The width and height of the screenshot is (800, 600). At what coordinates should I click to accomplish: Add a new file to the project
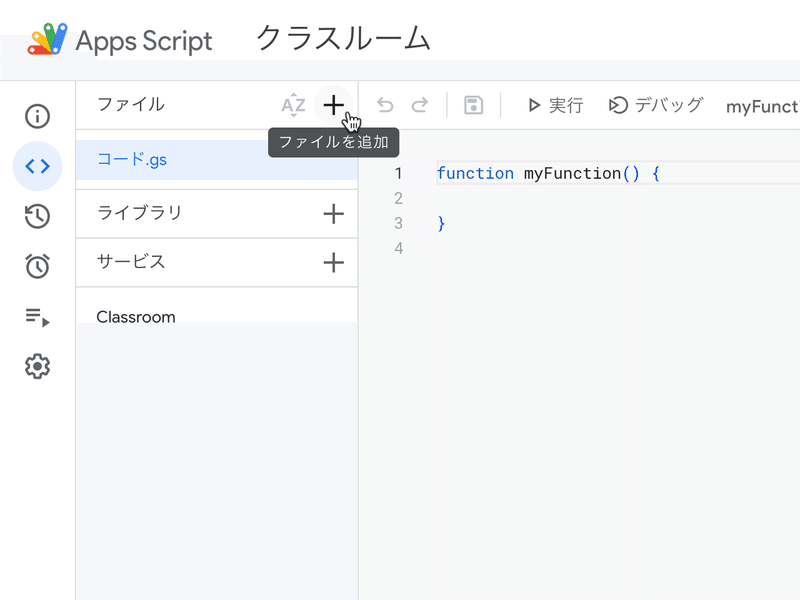tap(334, 105)
